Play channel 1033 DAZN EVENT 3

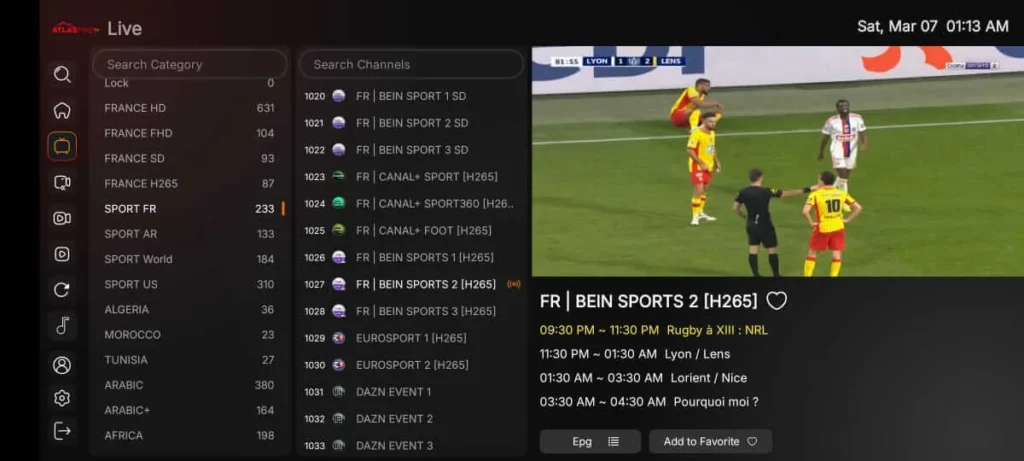pos(411,445)
